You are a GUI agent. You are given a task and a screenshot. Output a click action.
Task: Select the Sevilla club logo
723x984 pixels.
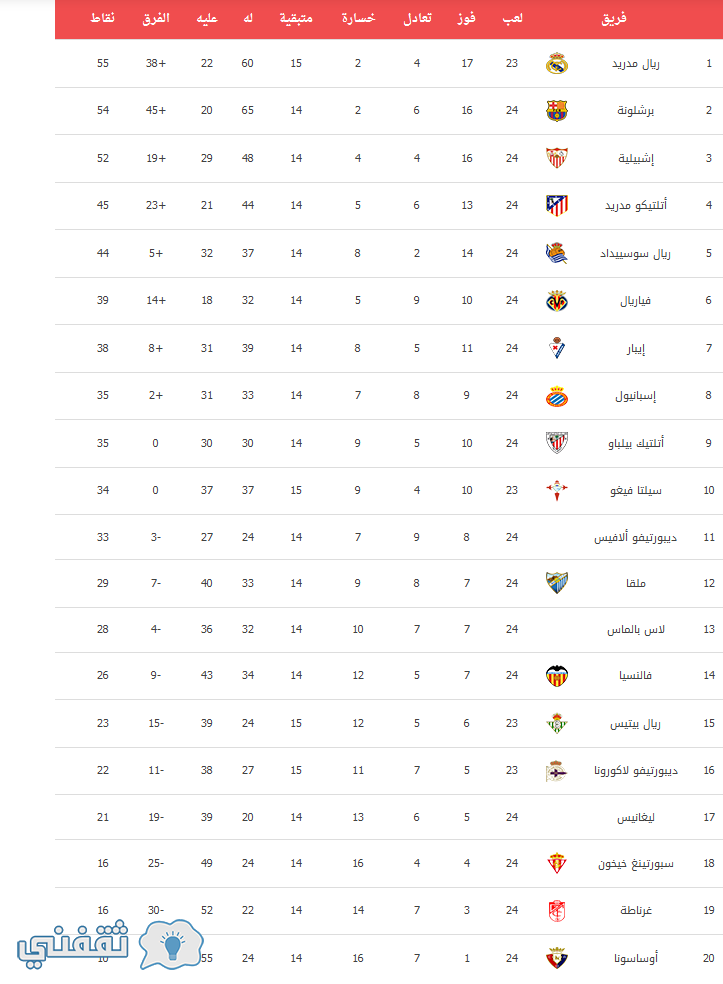point(557,158)
